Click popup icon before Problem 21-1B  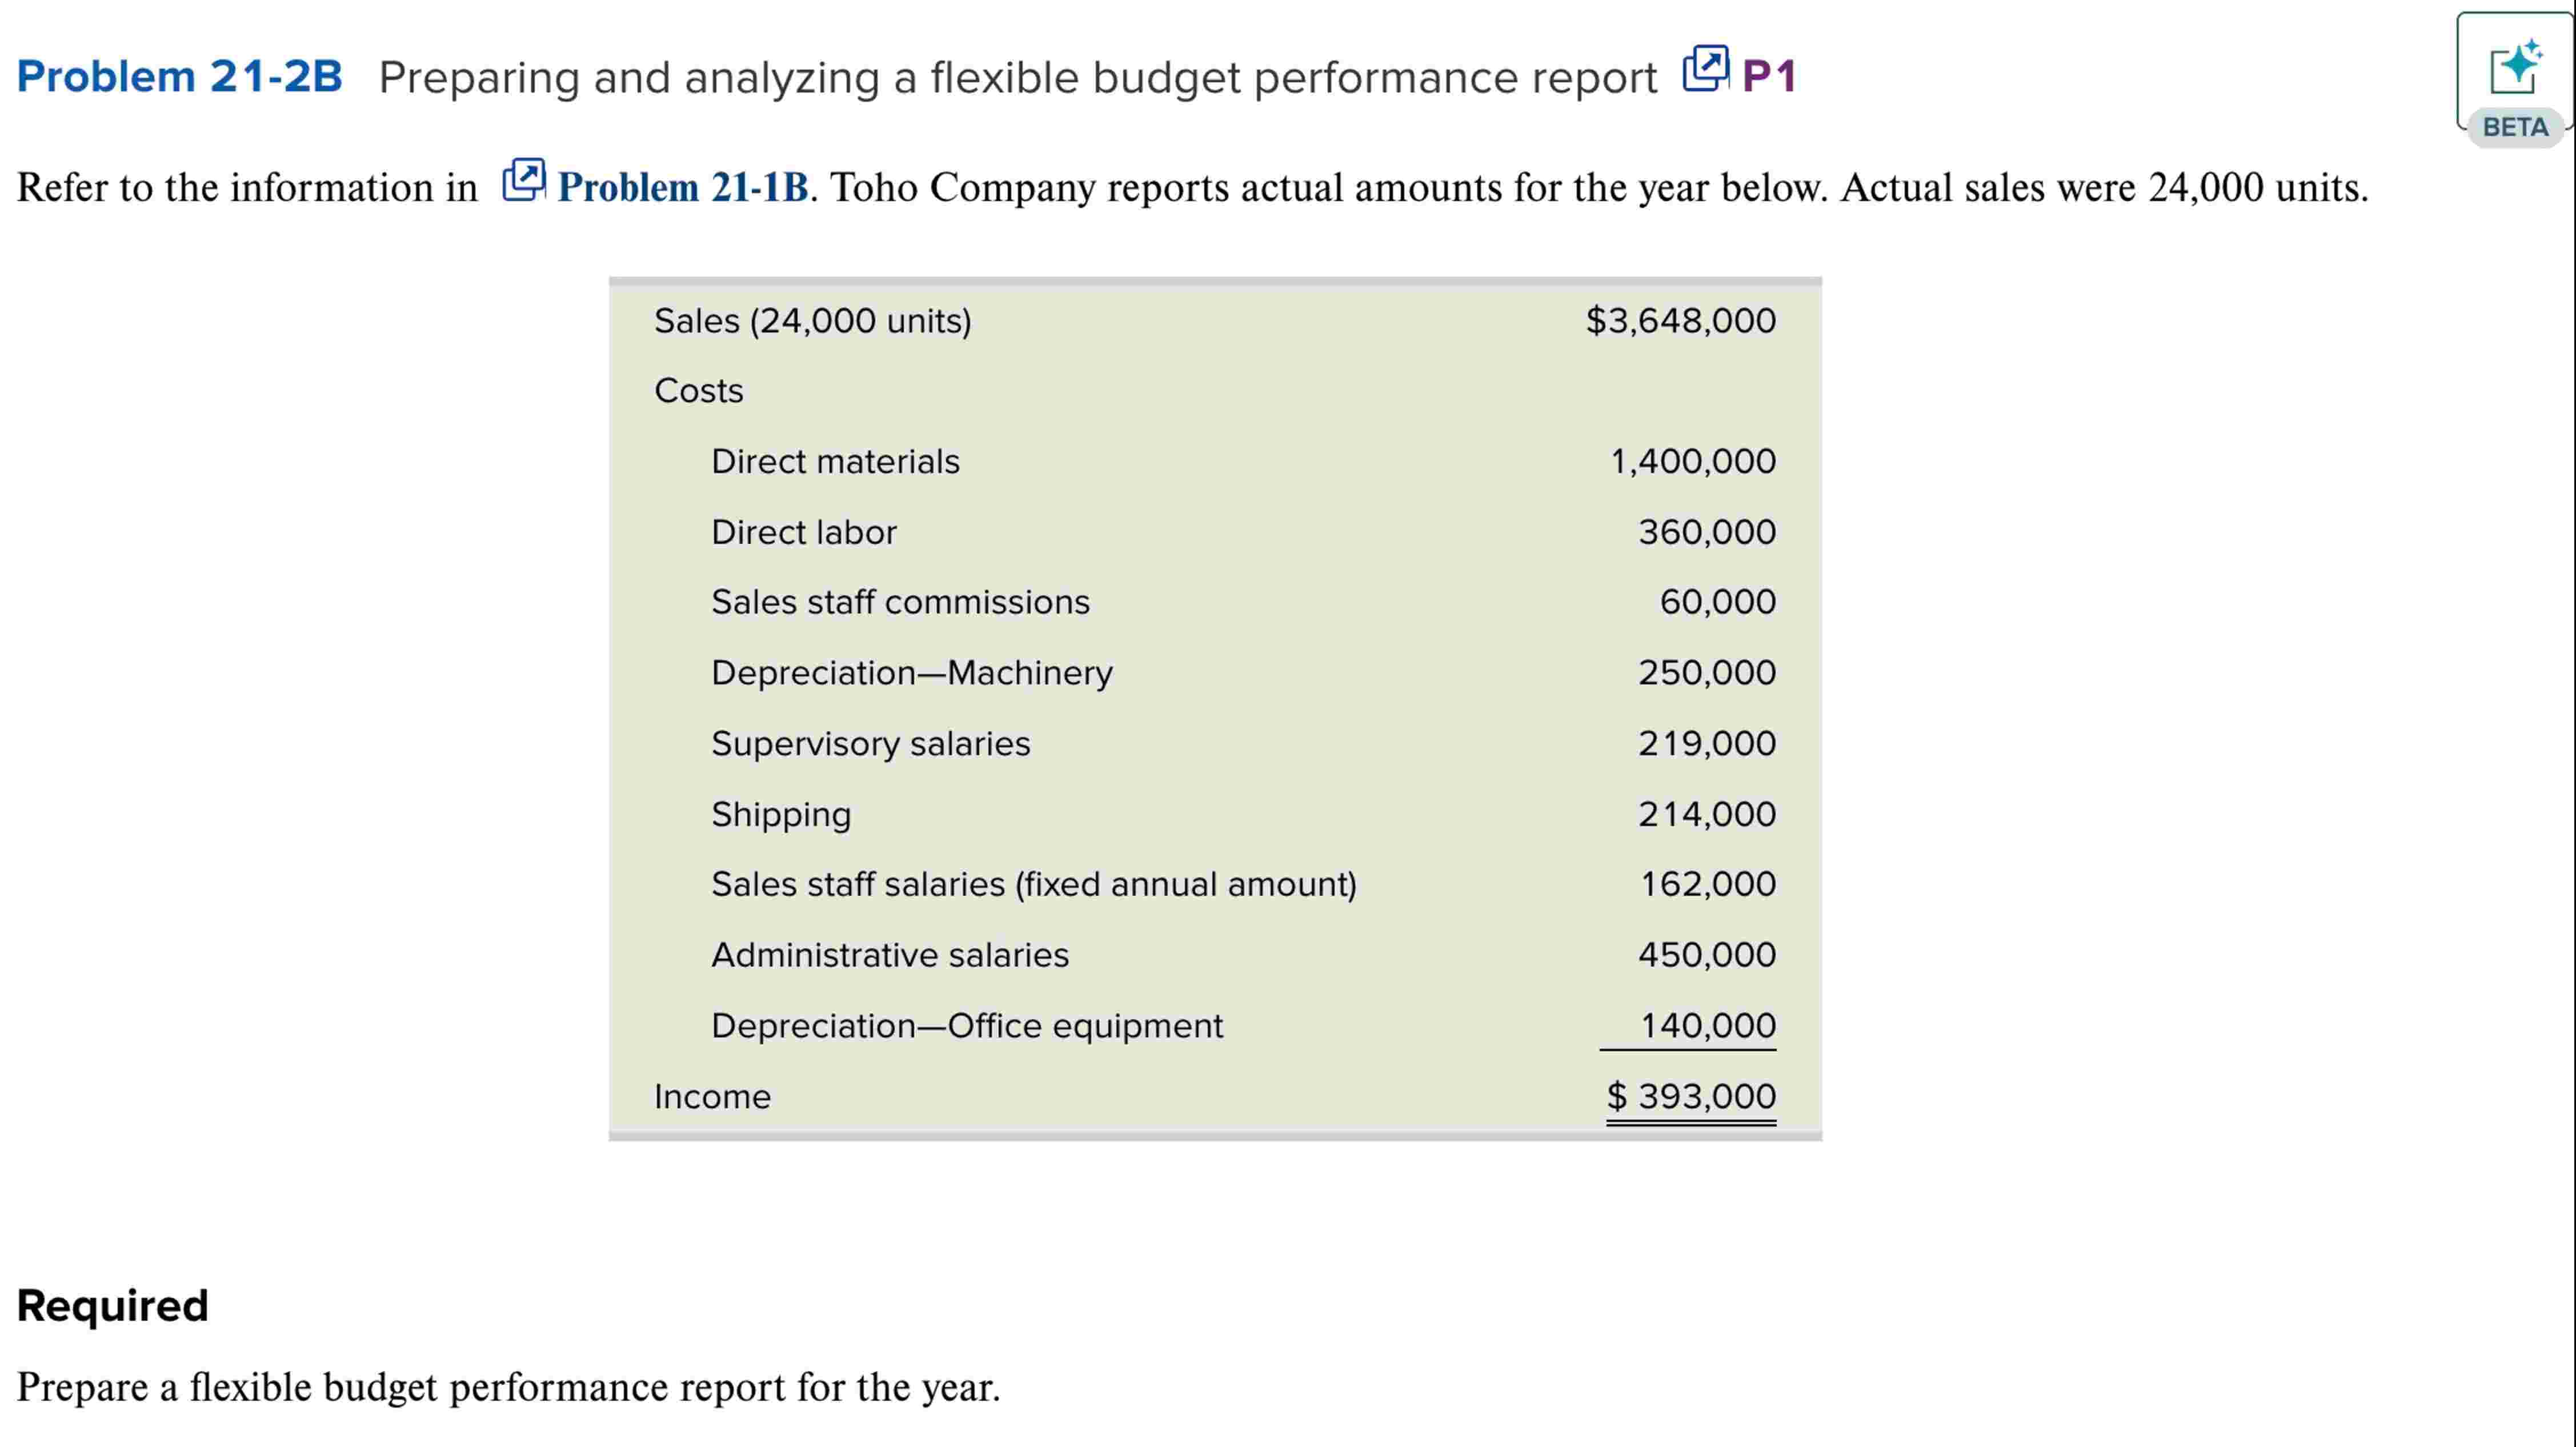pos(523,180)
